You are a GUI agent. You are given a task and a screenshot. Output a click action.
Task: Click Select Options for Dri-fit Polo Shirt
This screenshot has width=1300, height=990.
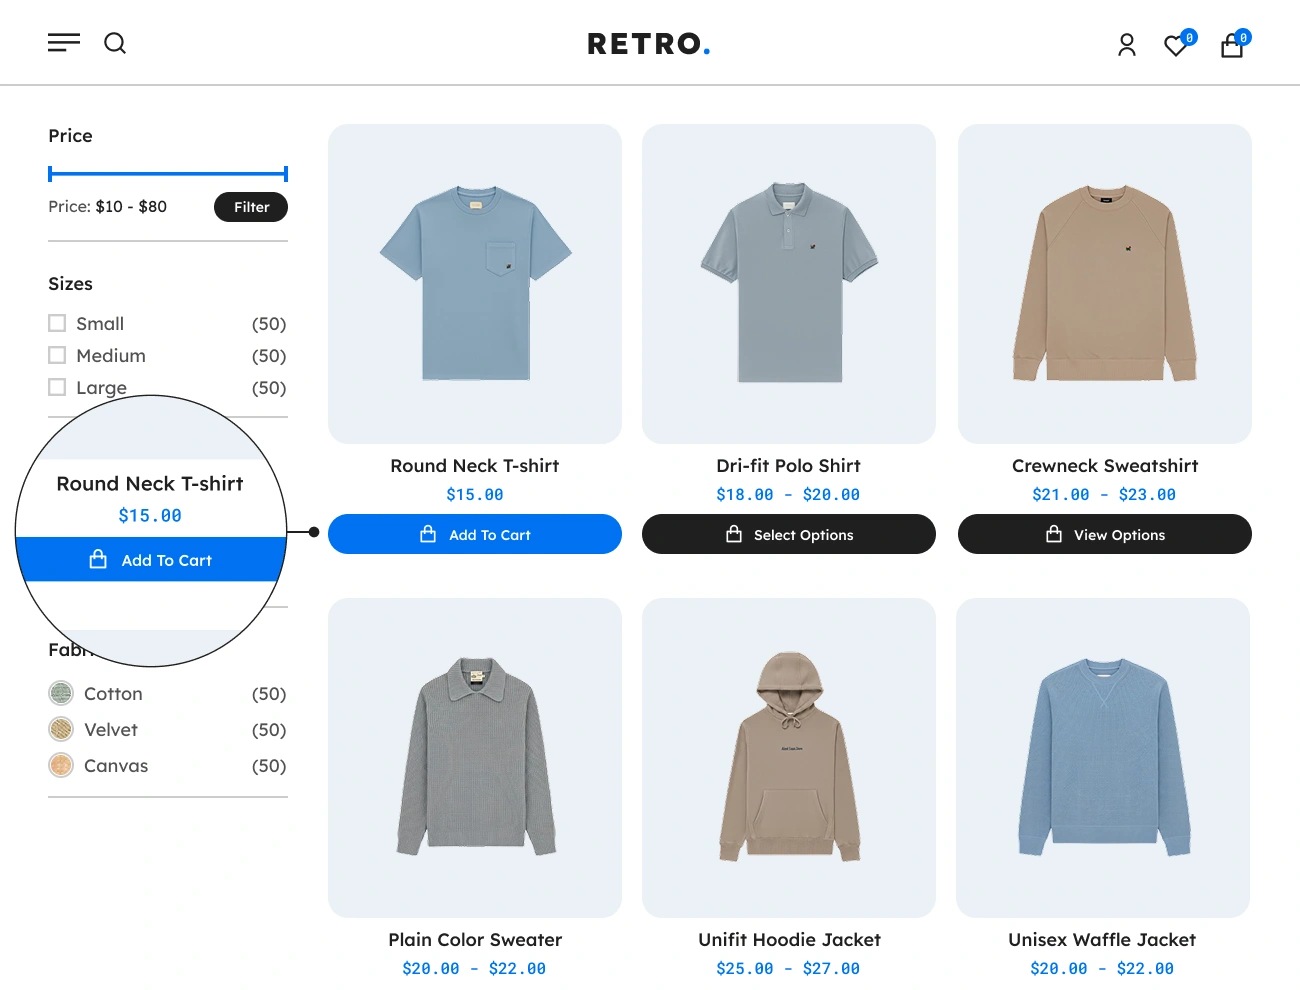(789, 534)
